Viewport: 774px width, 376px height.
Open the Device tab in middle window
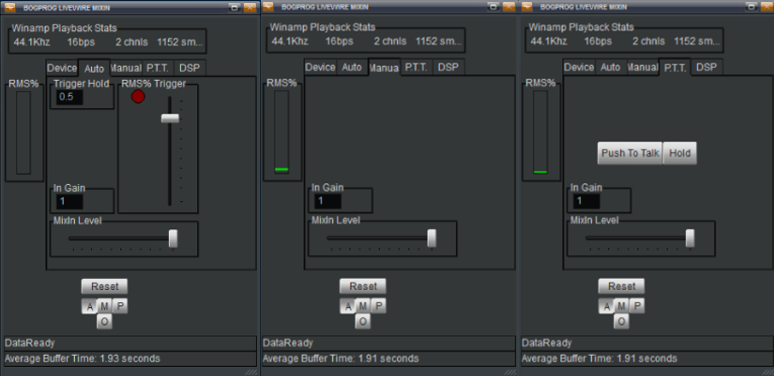coord(320,68)
